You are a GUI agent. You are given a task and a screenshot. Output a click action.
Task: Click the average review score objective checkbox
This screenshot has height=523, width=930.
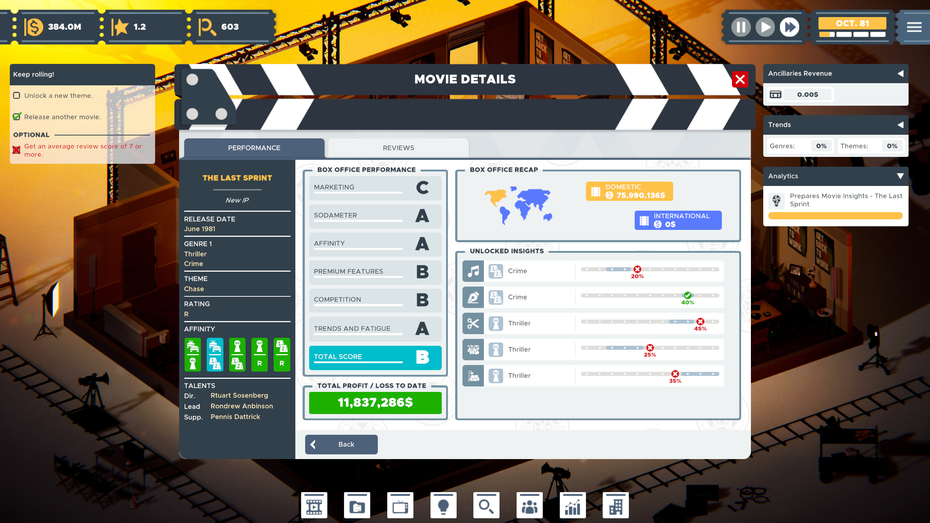(x=17, y=150)
